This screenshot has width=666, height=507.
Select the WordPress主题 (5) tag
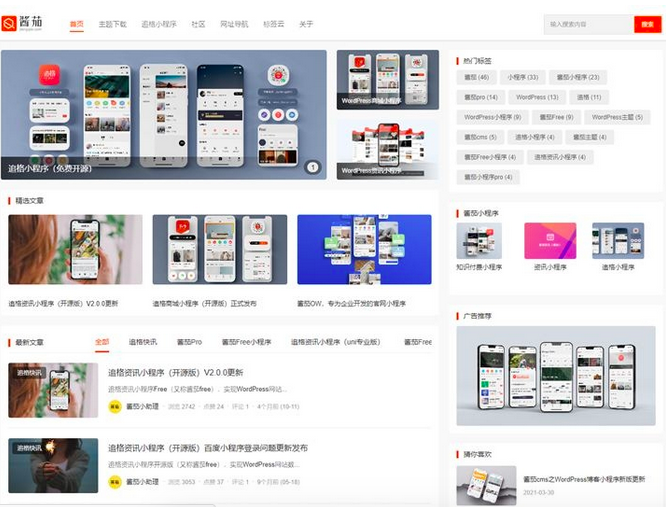point(617,117)
